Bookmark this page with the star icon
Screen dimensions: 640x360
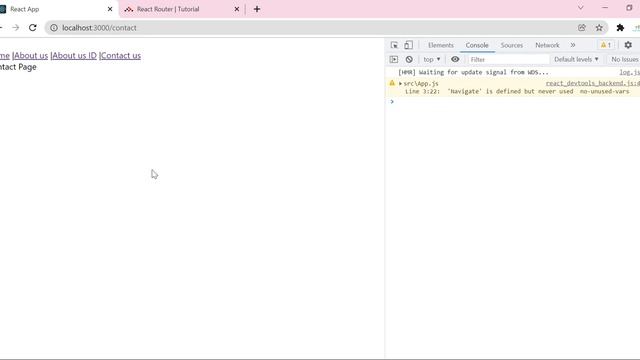599,28
